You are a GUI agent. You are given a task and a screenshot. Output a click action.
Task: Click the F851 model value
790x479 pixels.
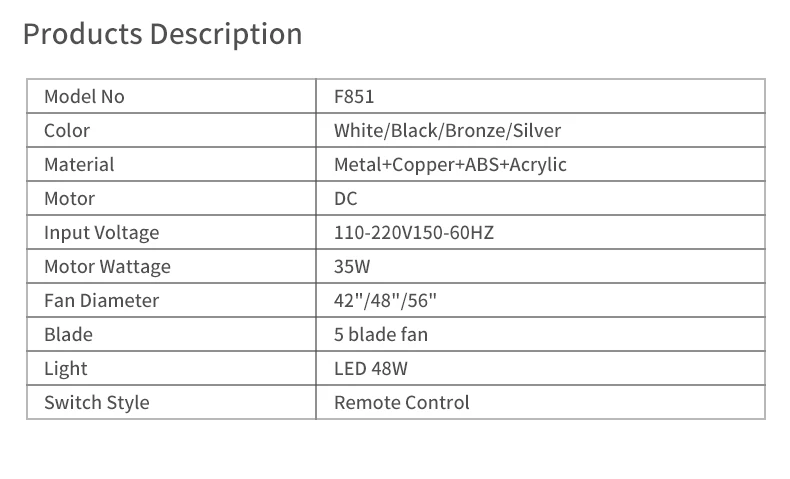click(354, 97)
